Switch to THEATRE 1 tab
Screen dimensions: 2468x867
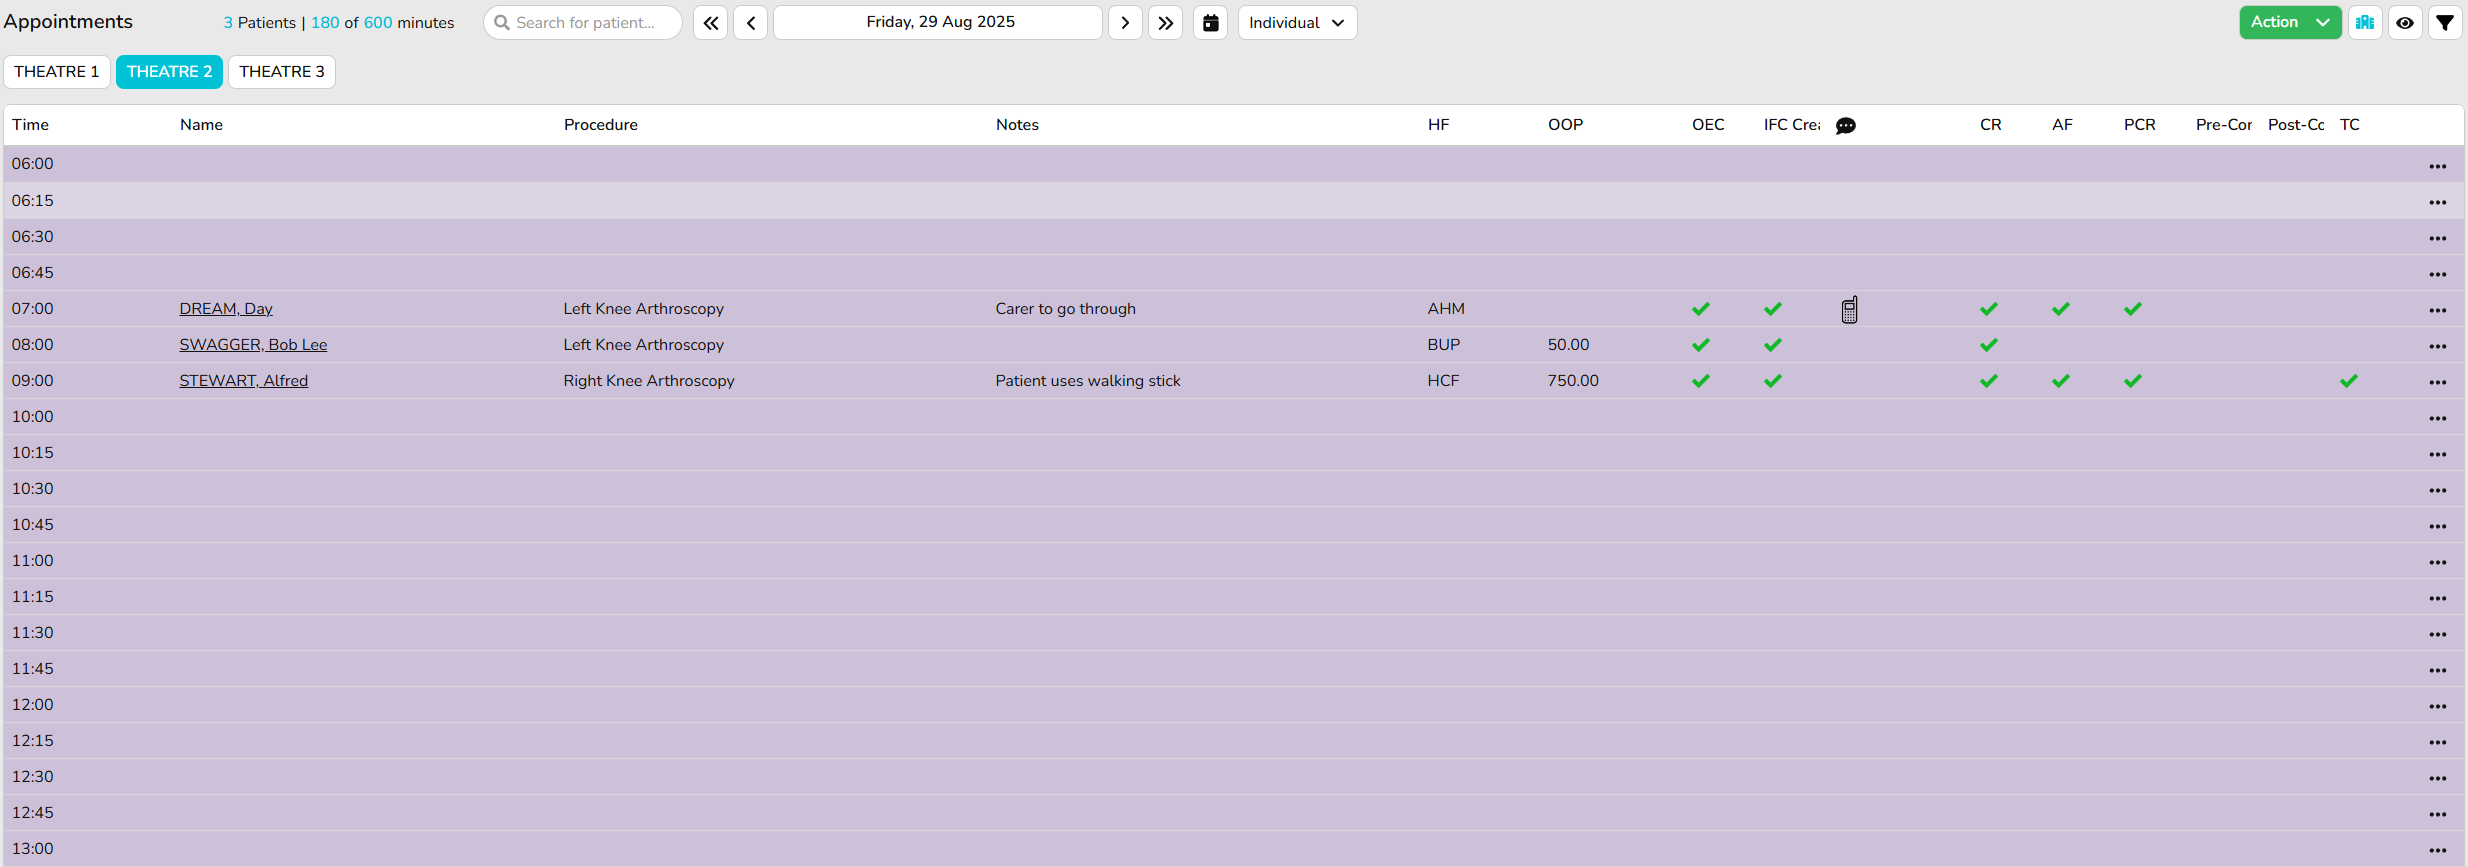(57, 72)
